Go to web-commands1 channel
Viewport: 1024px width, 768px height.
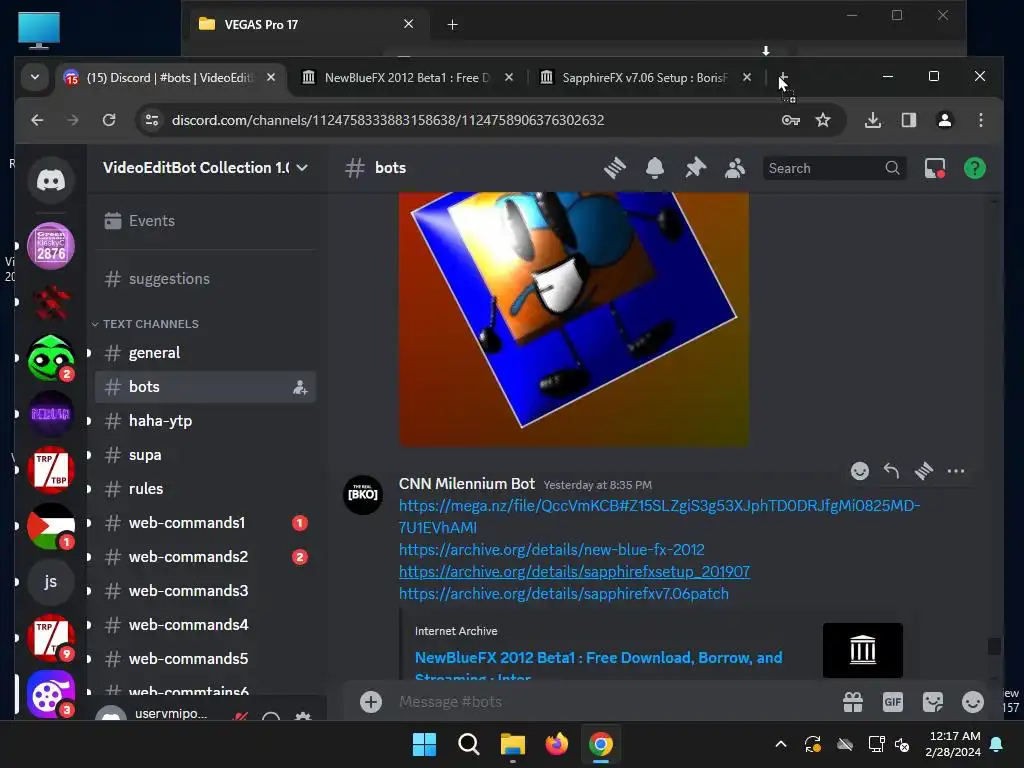[x=206, y=523]
